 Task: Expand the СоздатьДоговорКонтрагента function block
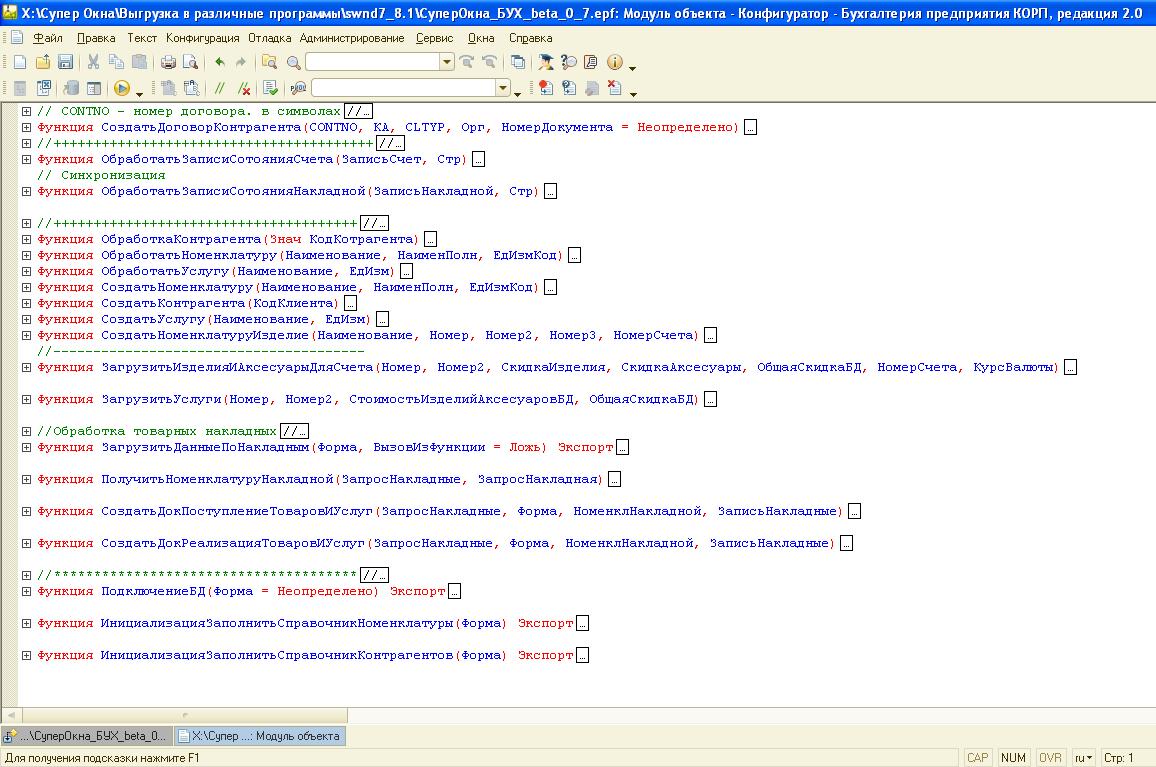click(27, 128)
